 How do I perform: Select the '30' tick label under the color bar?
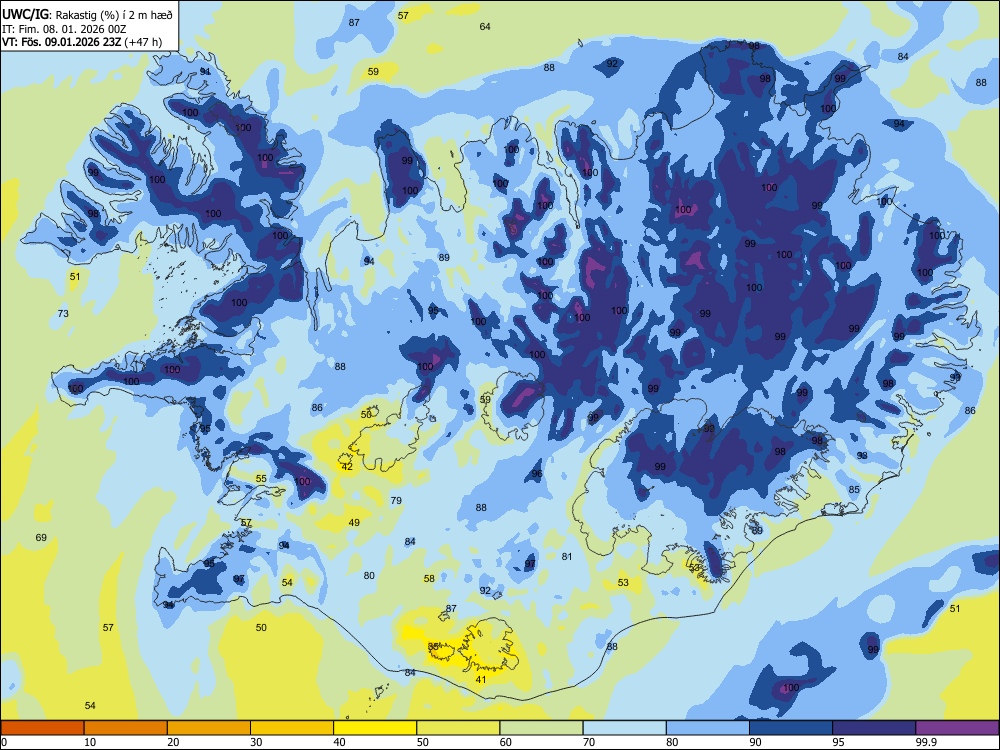click(256, 742)
